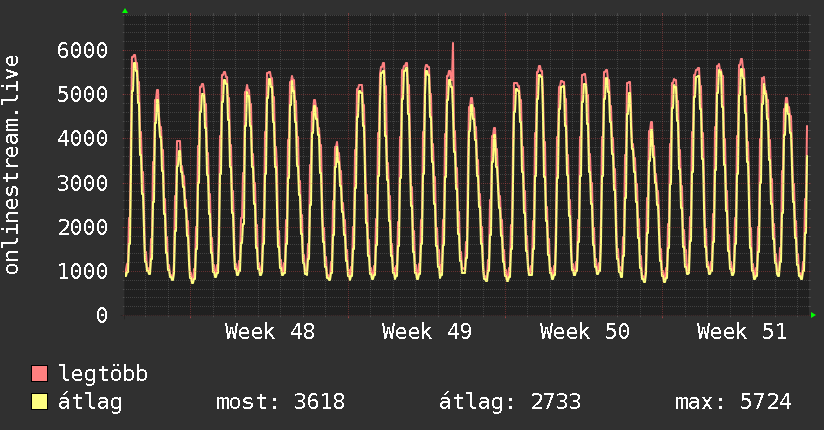This screenshot has width=824, height=430.
Task: Click the yellow átlag legend swatch
Action: coord(40,402)
